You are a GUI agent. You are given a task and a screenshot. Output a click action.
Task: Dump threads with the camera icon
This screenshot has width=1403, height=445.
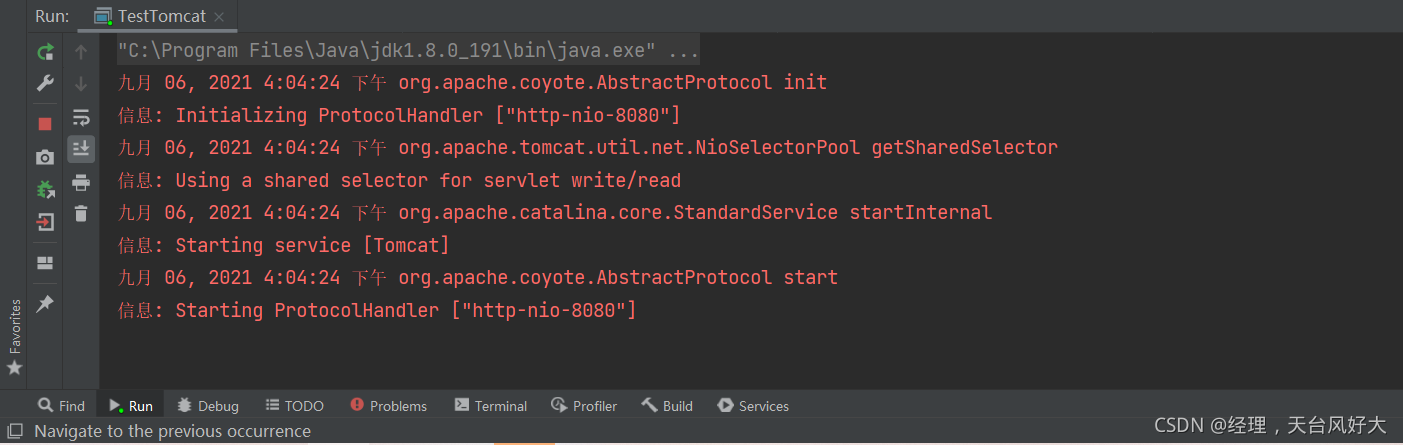[x=45, y=157]
